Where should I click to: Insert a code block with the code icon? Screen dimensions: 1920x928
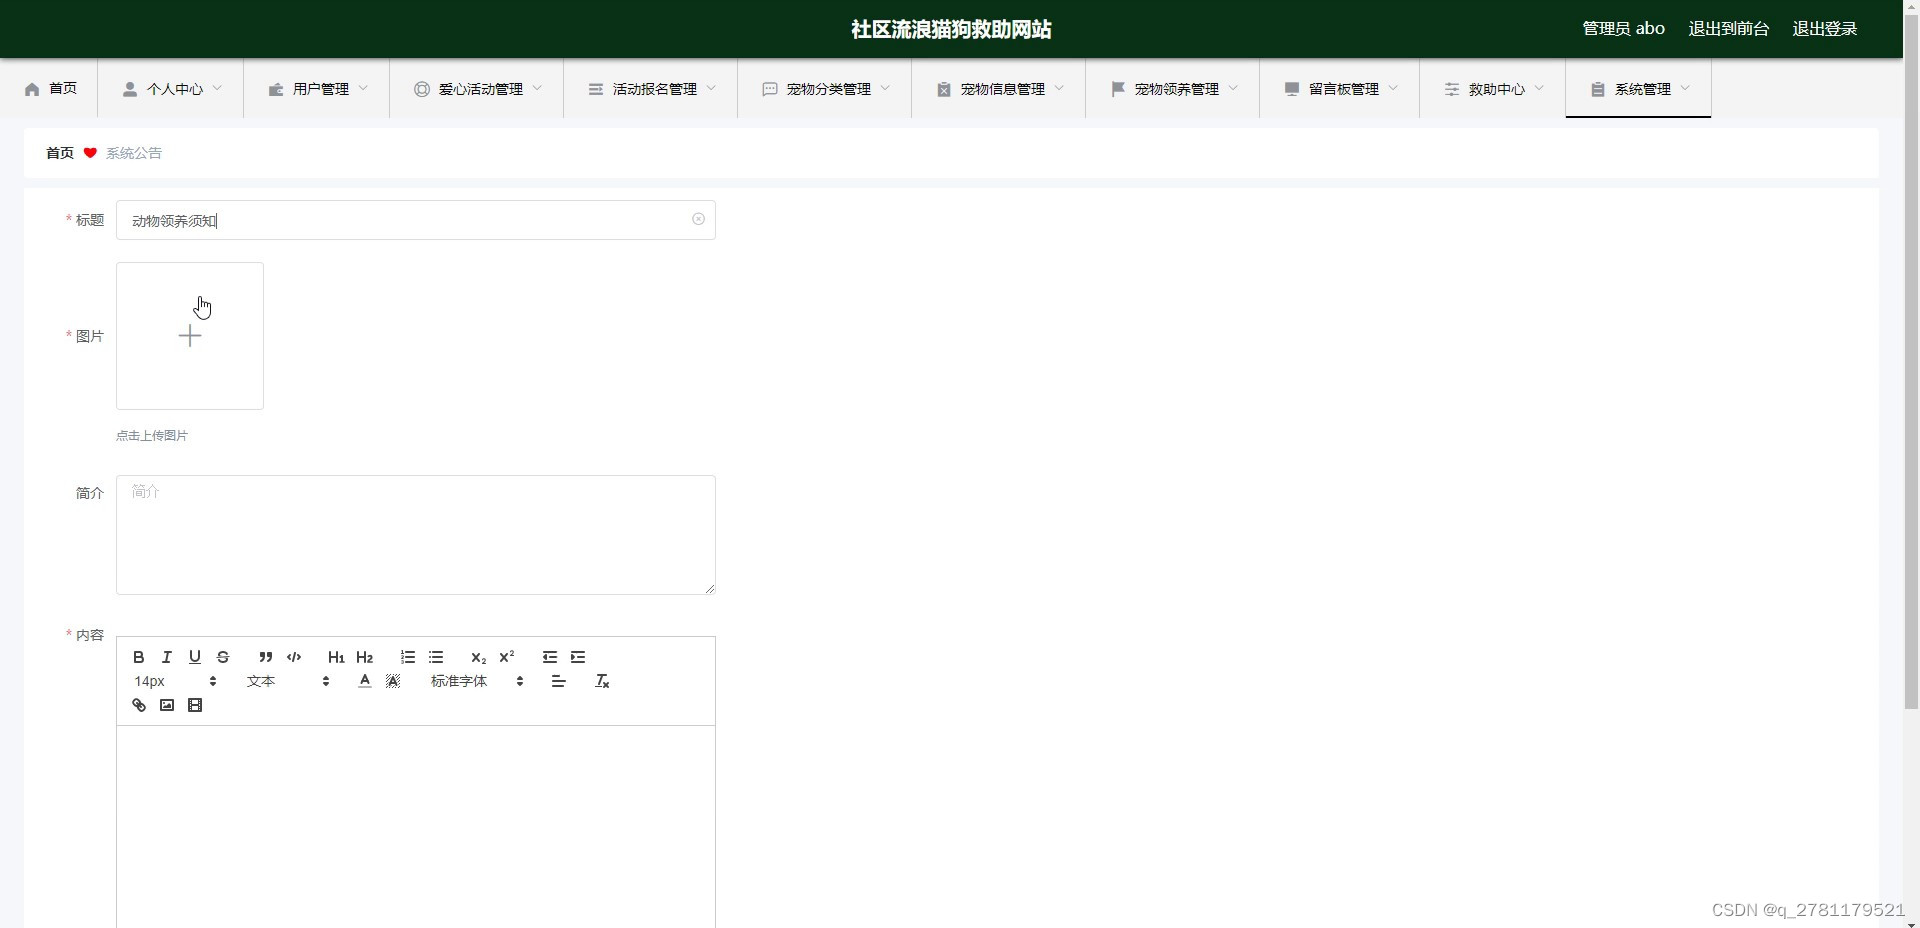coord(294,657)
